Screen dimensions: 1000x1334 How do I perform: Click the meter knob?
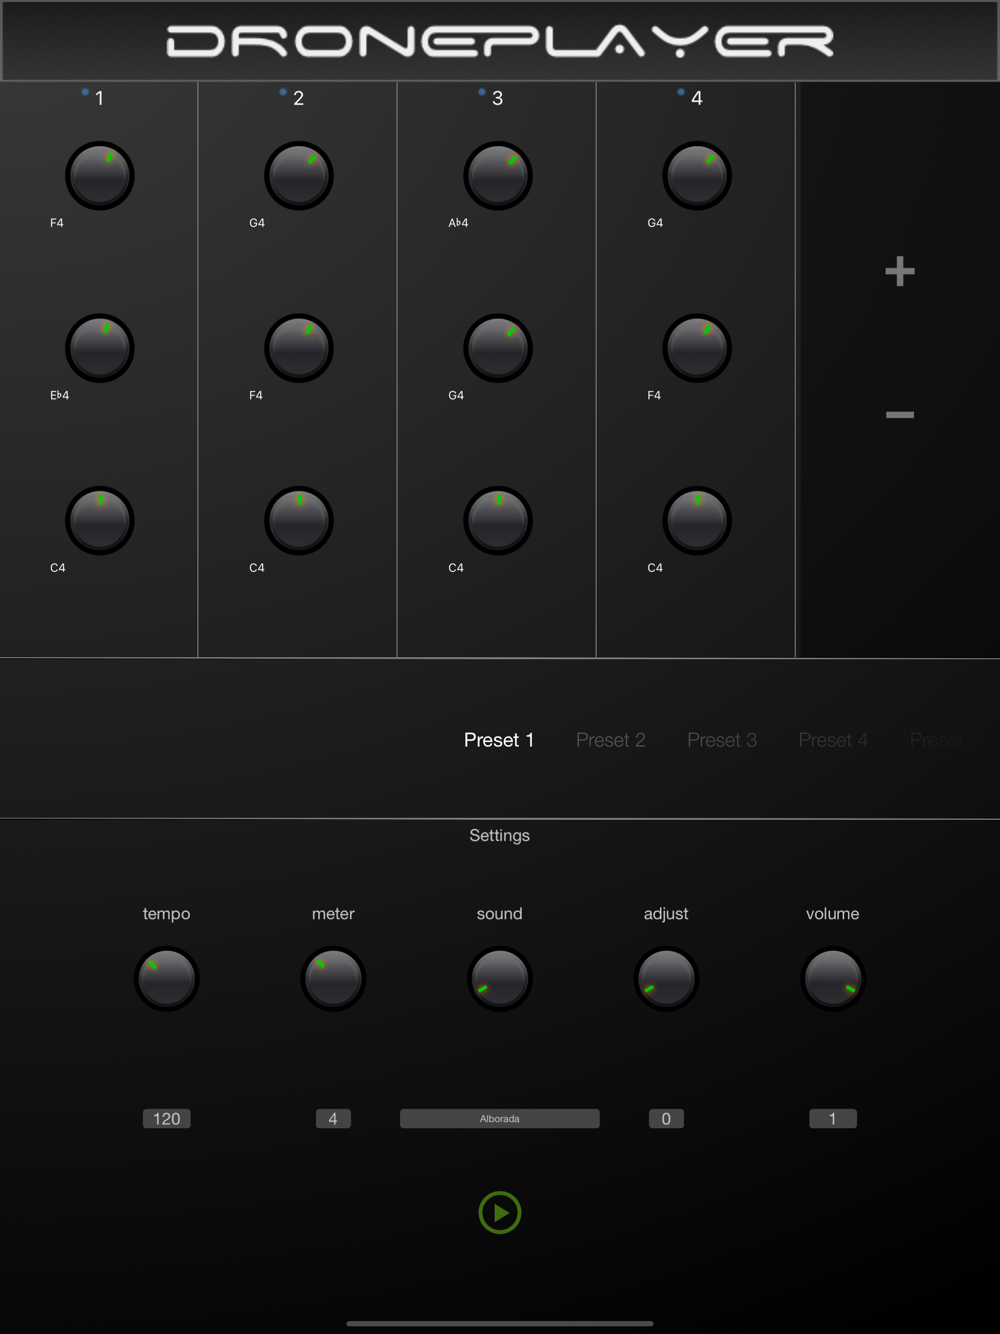pyautogui.click(x=333, y=979)
